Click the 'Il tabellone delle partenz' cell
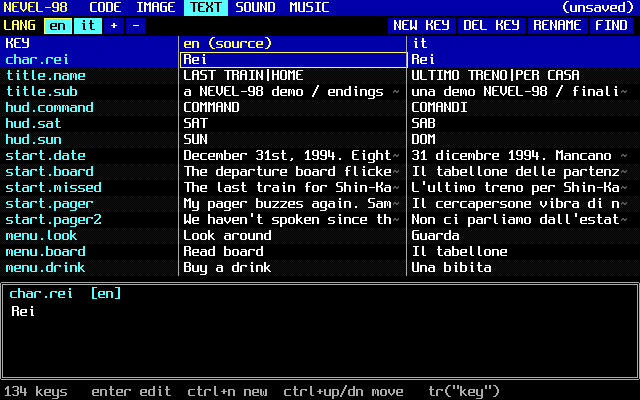The image size is (640, 400). point(524,171)
